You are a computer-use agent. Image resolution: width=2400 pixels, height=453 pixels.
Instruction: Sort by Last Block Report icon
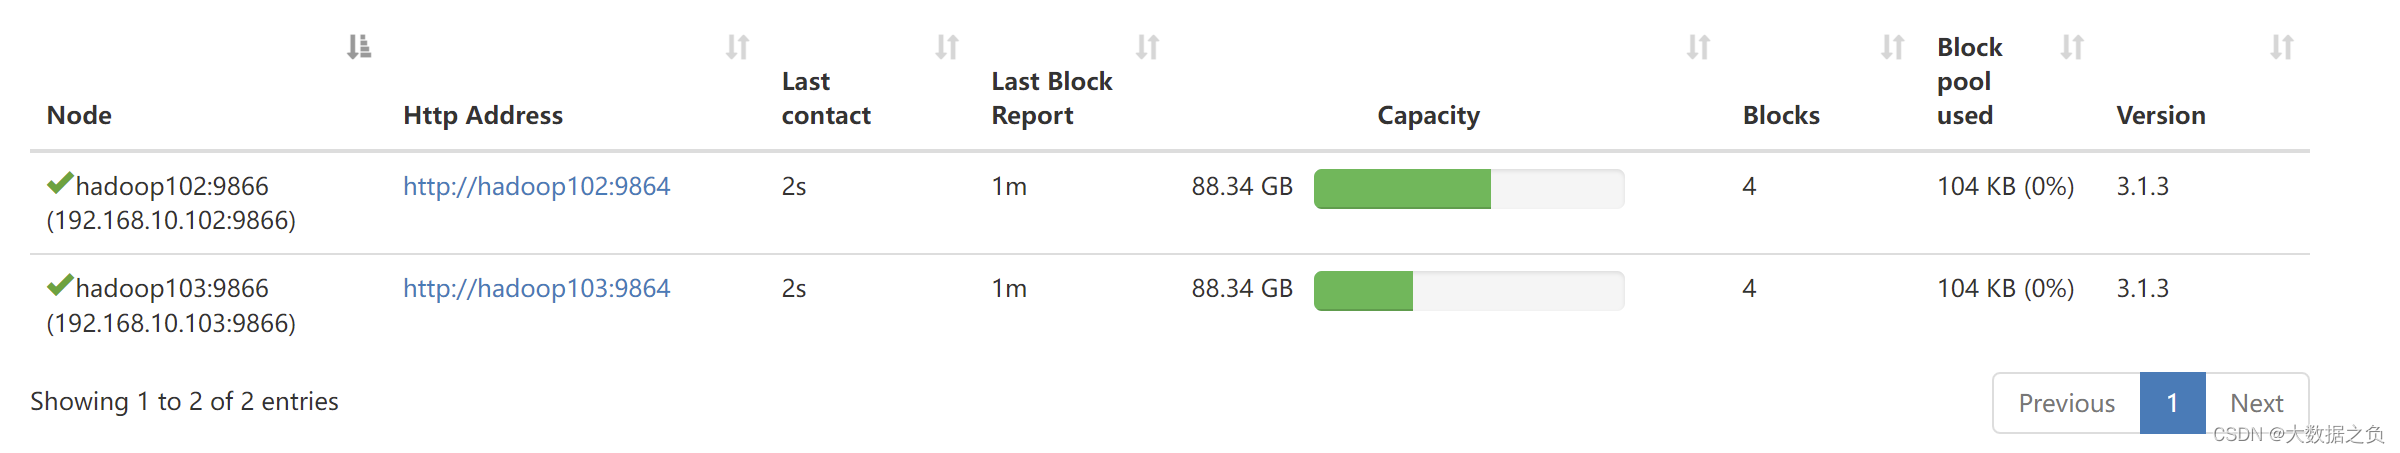[x=1148, y=47]
